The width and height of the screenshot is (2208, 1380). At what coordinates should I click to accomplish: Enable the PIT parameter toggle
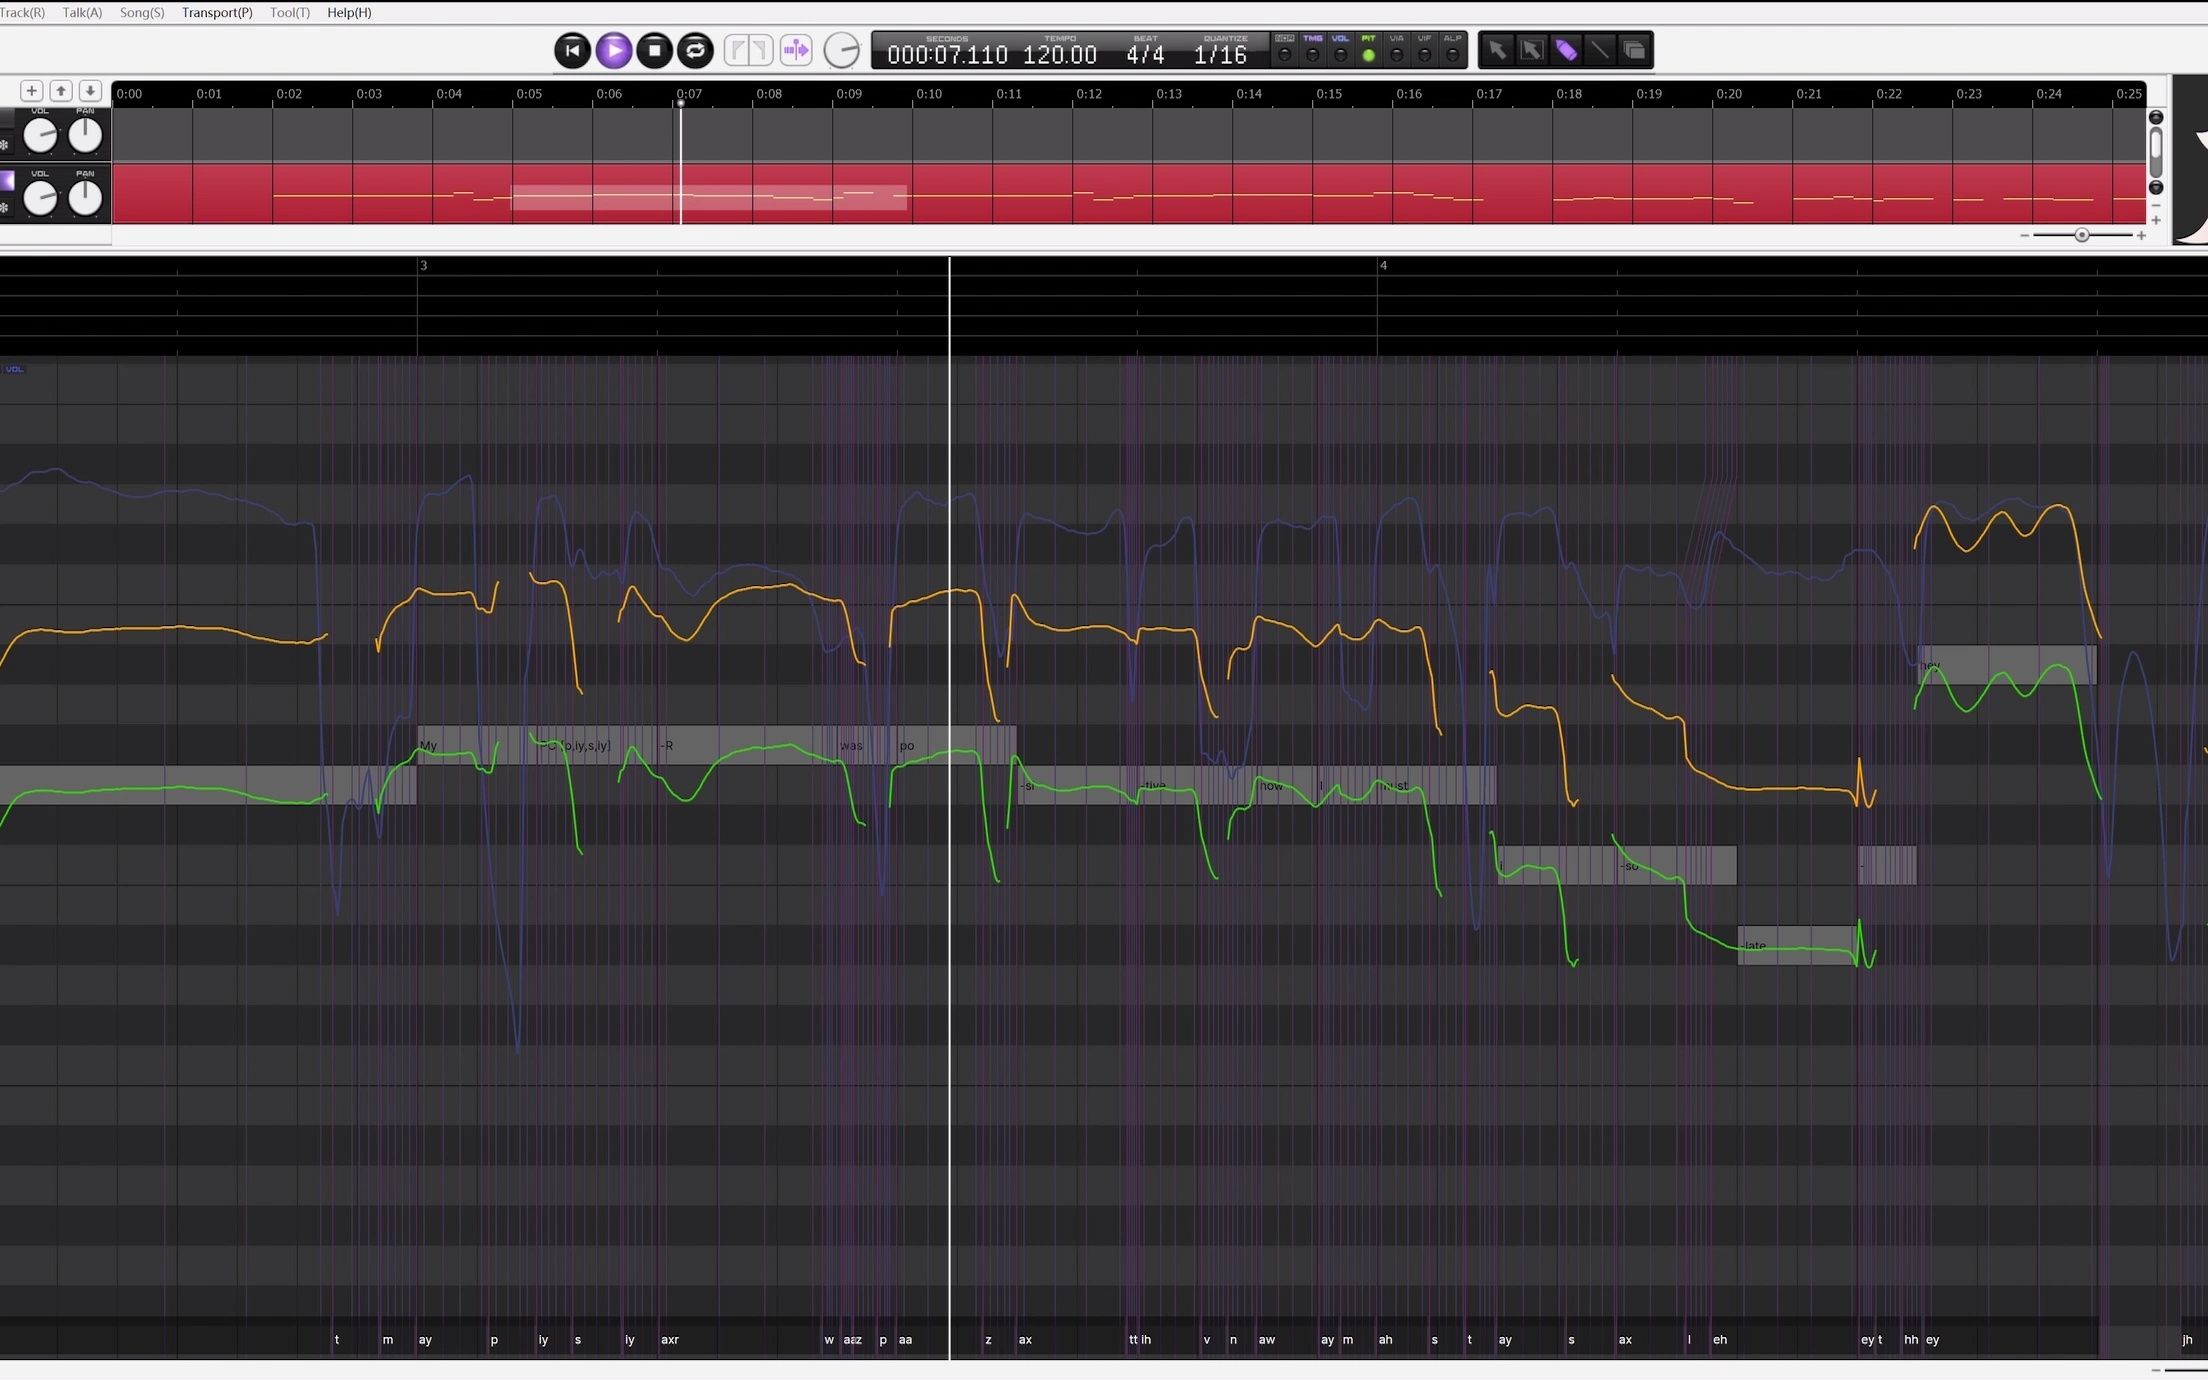(1368, 55)
